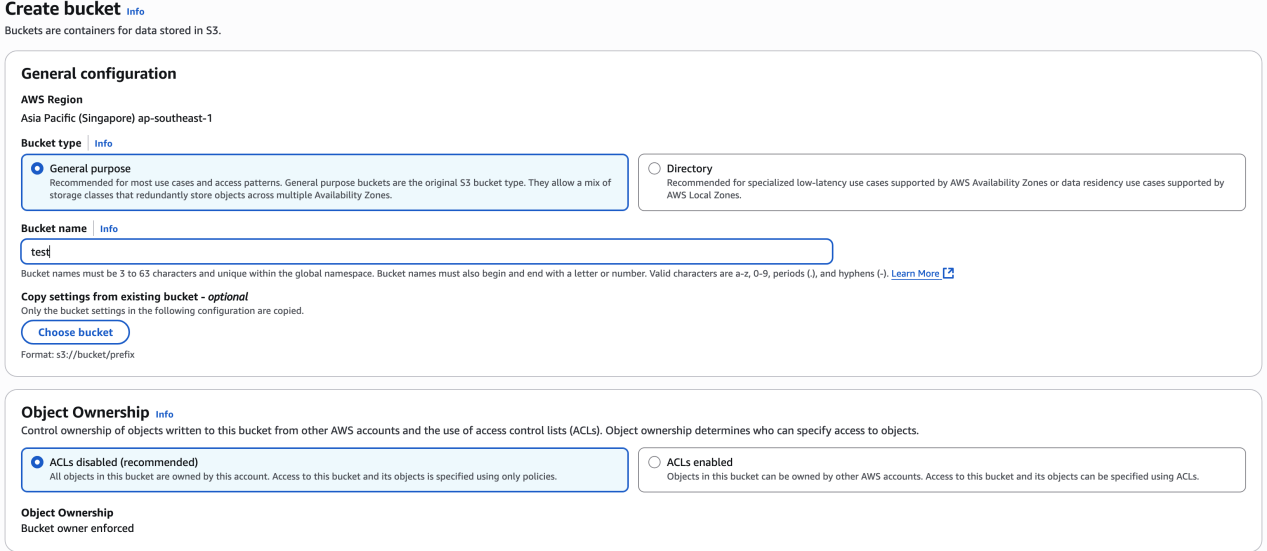1267x551 pixels.
Task: Open the Learn More link on bucket naming
Action: point(915,274)
